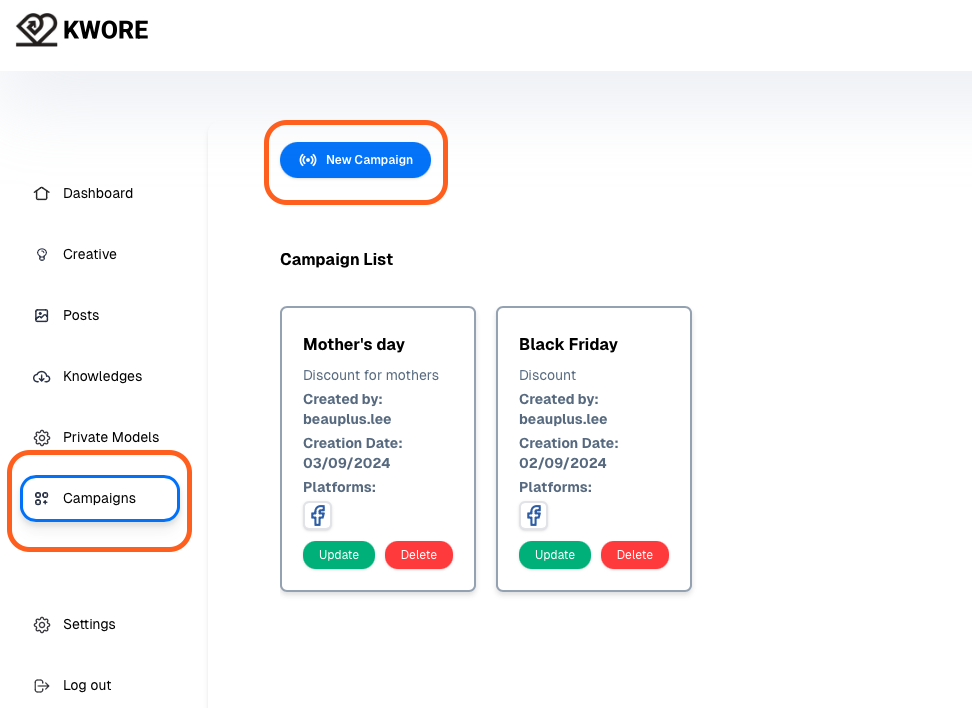Delete the Mother's day campaign

click(x=419, y=555)
